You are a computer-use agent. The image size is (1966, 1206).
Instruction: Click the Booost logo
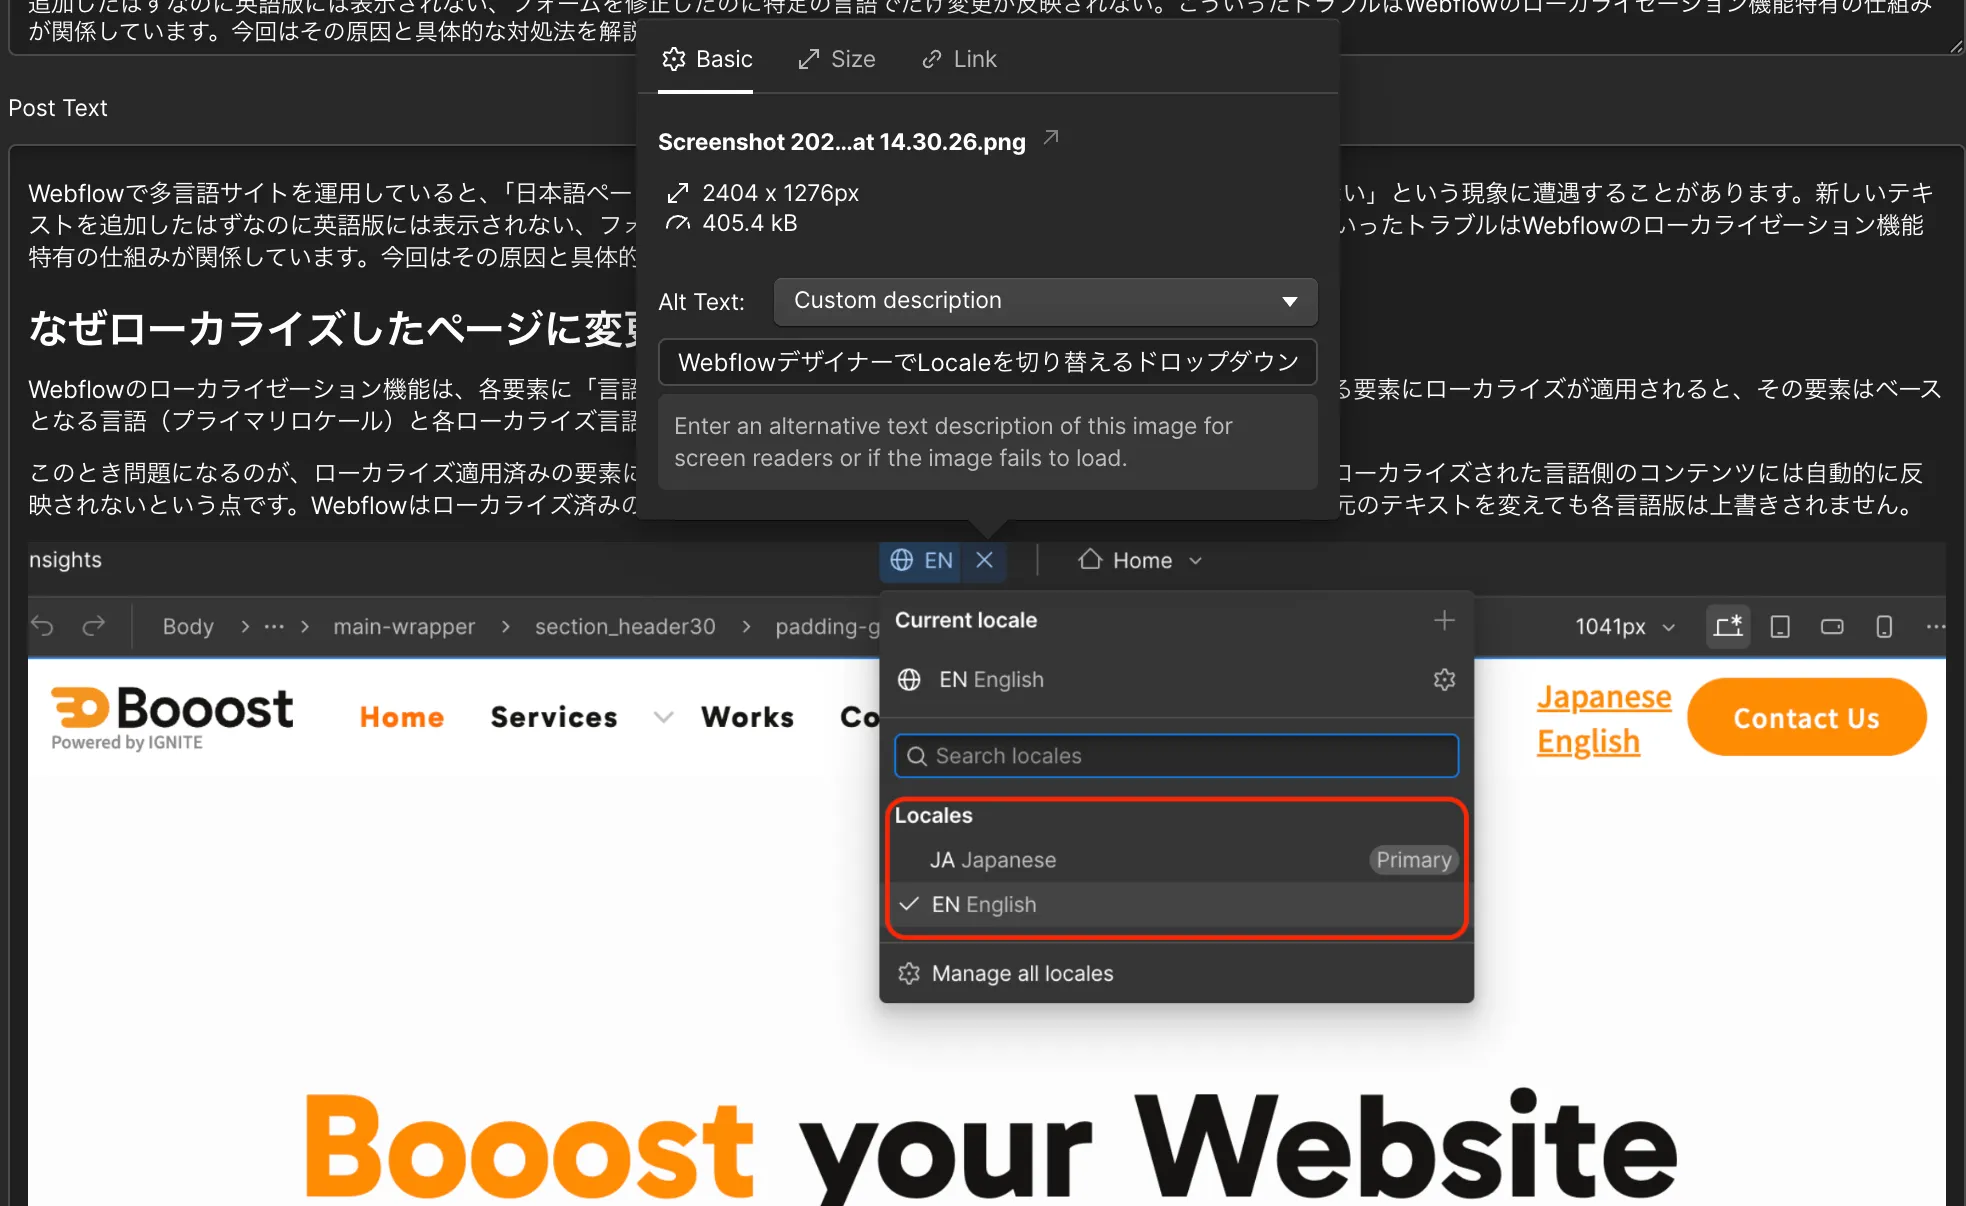coord(172,717)
